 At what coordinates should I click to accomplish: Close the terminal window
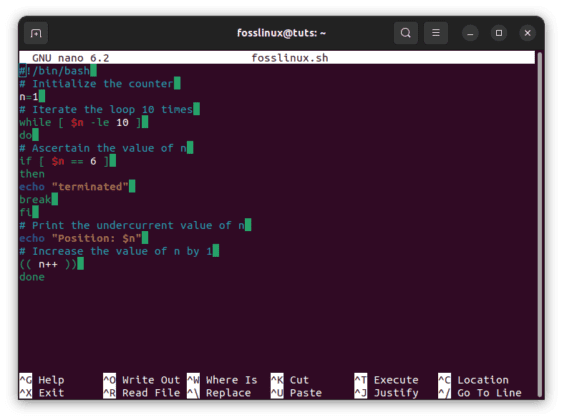[528, 33]
